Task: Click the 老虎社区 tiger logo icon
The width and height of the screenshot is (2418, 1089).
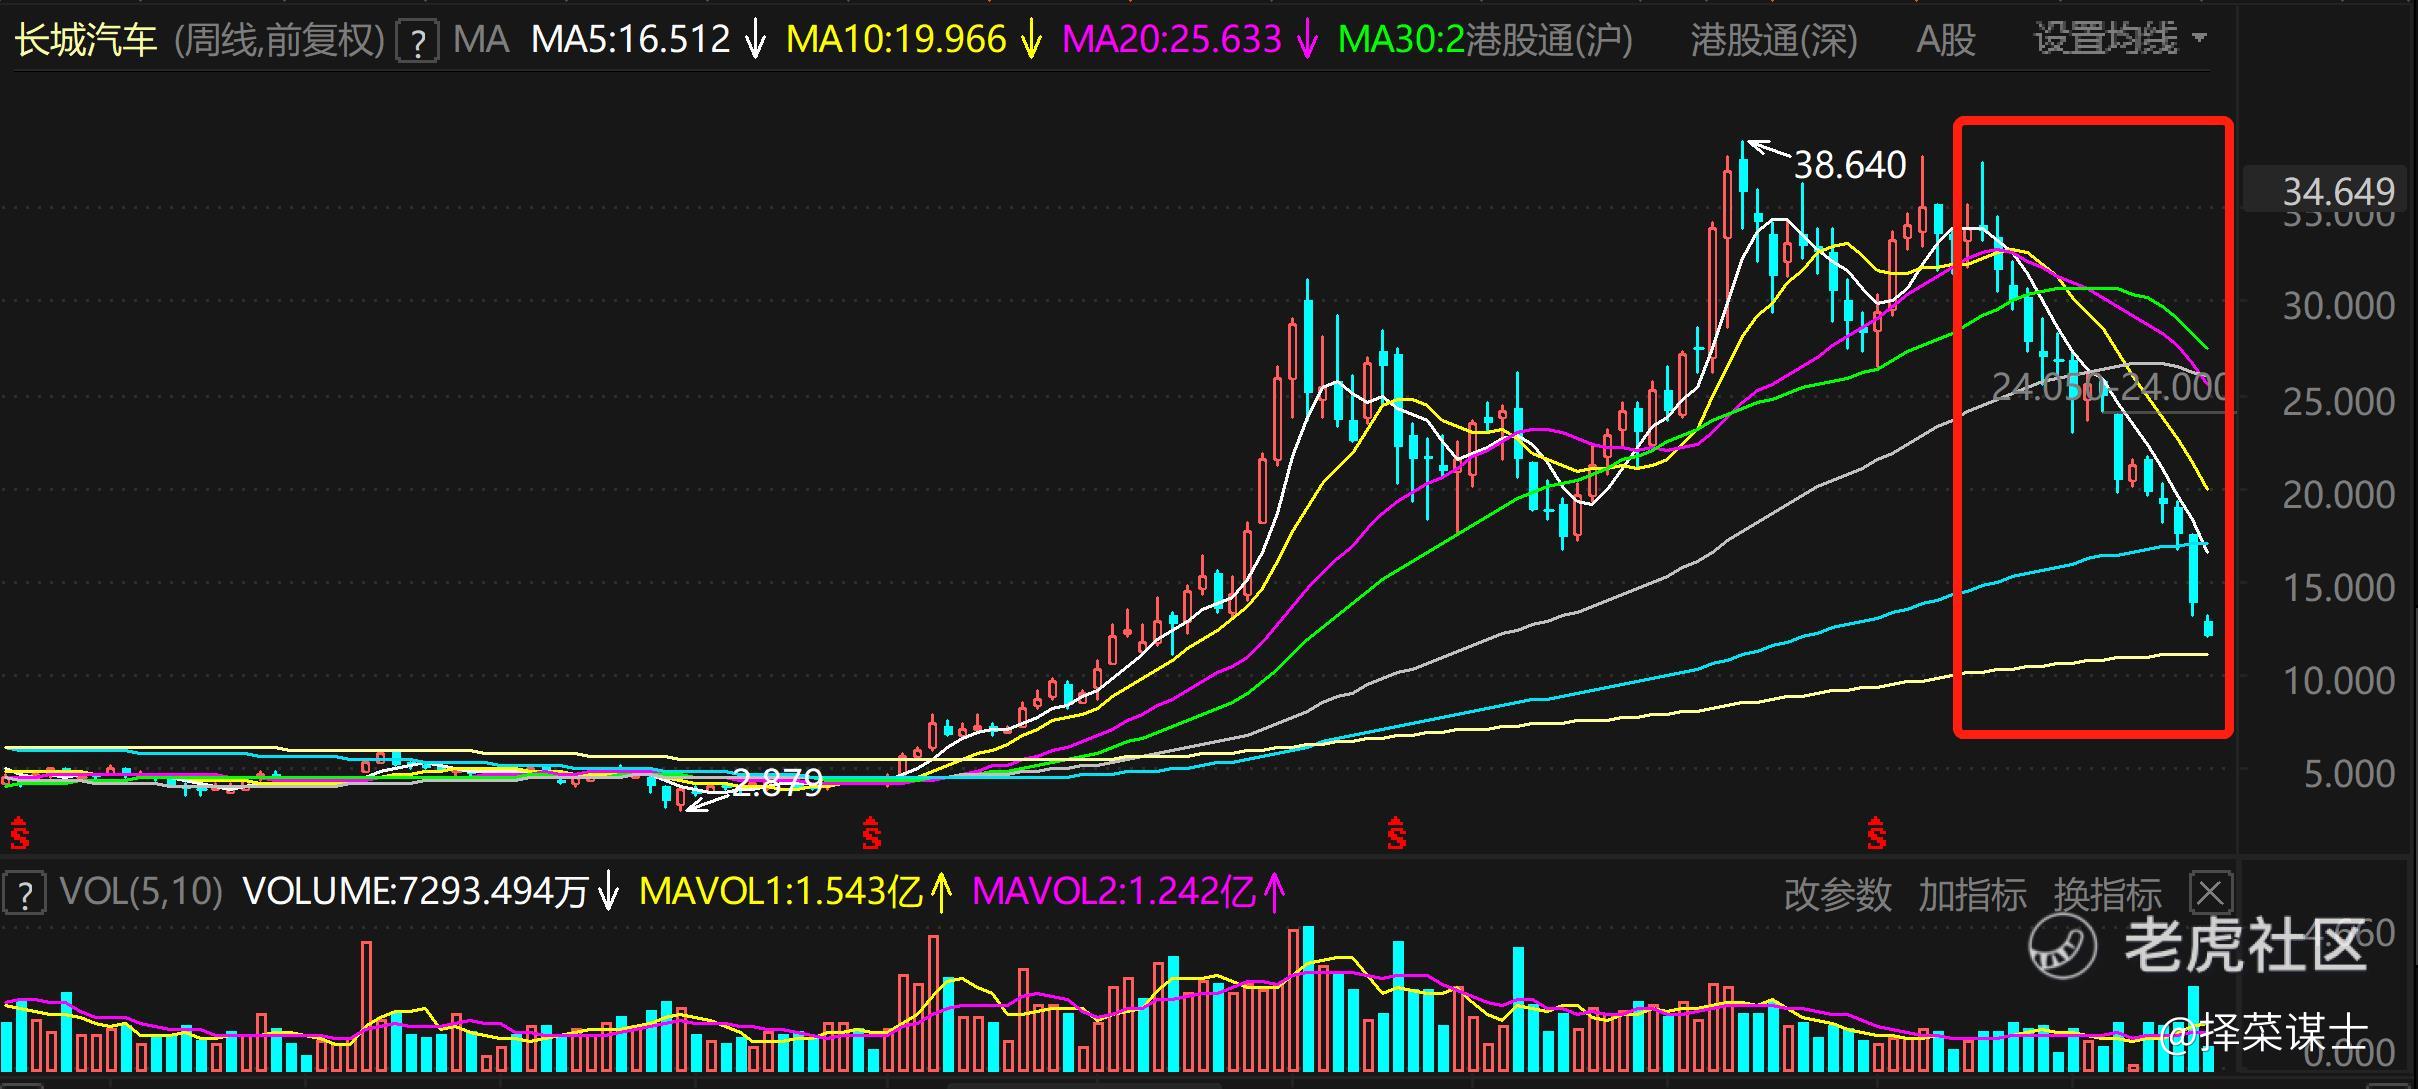Action: pyautogui.click(x=2062, y=945)
